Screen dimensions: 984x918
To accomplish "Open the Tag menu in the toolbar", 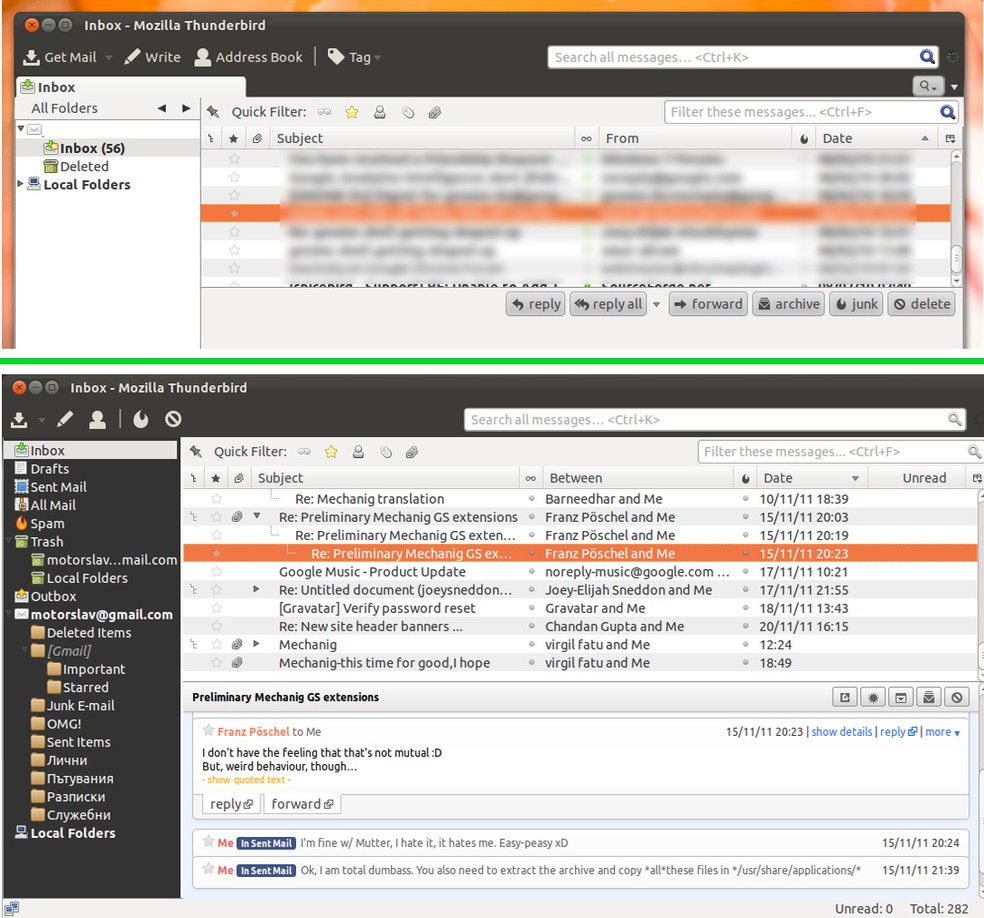I will click(x=354, y=57).
